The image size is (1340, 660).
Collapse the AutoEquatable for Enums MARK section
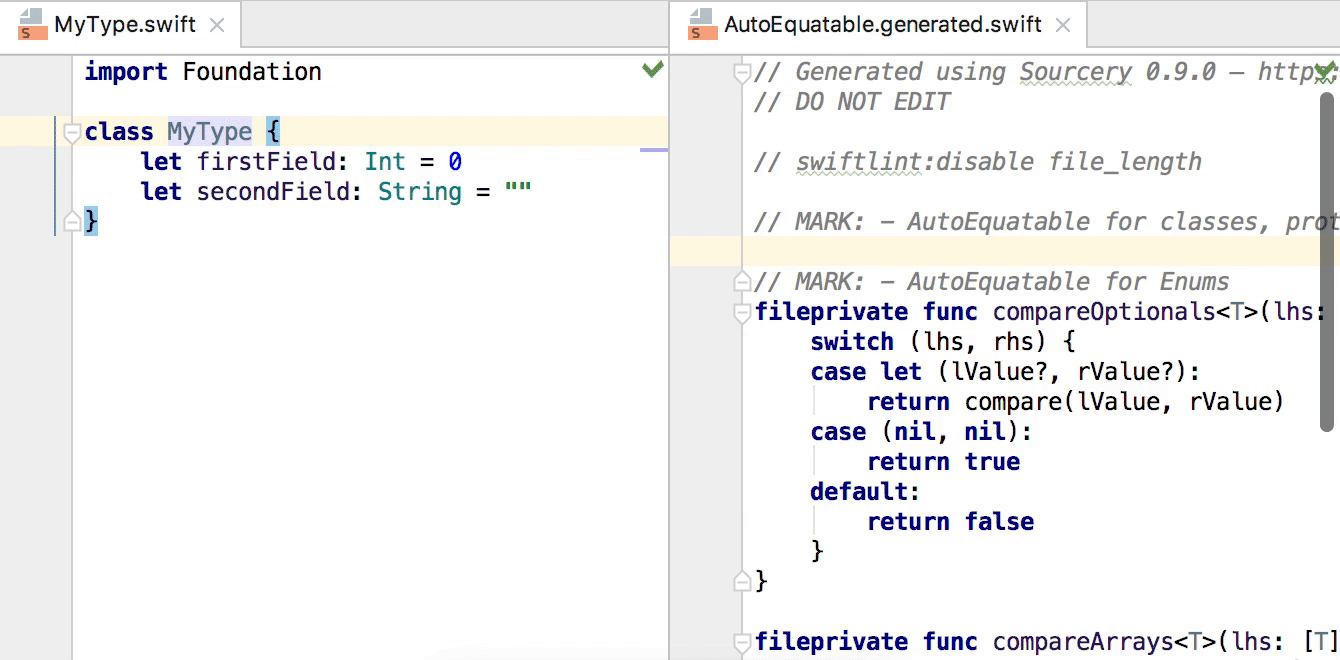click(742, 281)
